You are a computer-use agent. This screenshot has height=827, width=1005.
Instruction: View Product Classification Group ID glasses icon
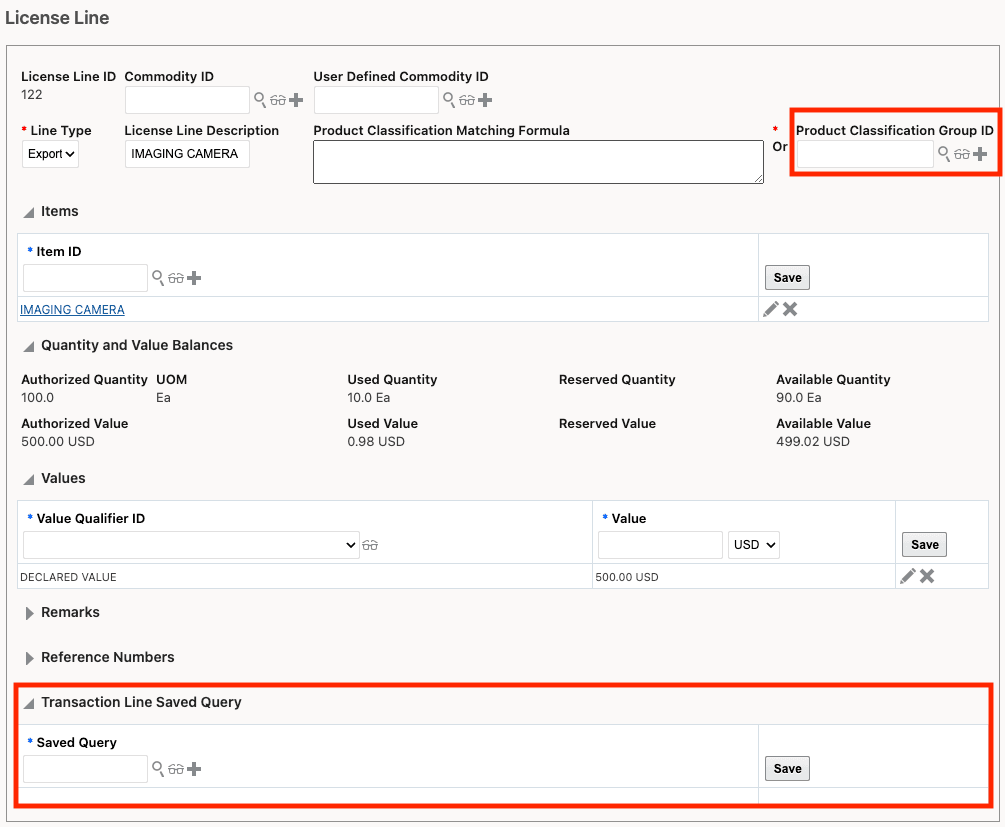click(961, 154)
